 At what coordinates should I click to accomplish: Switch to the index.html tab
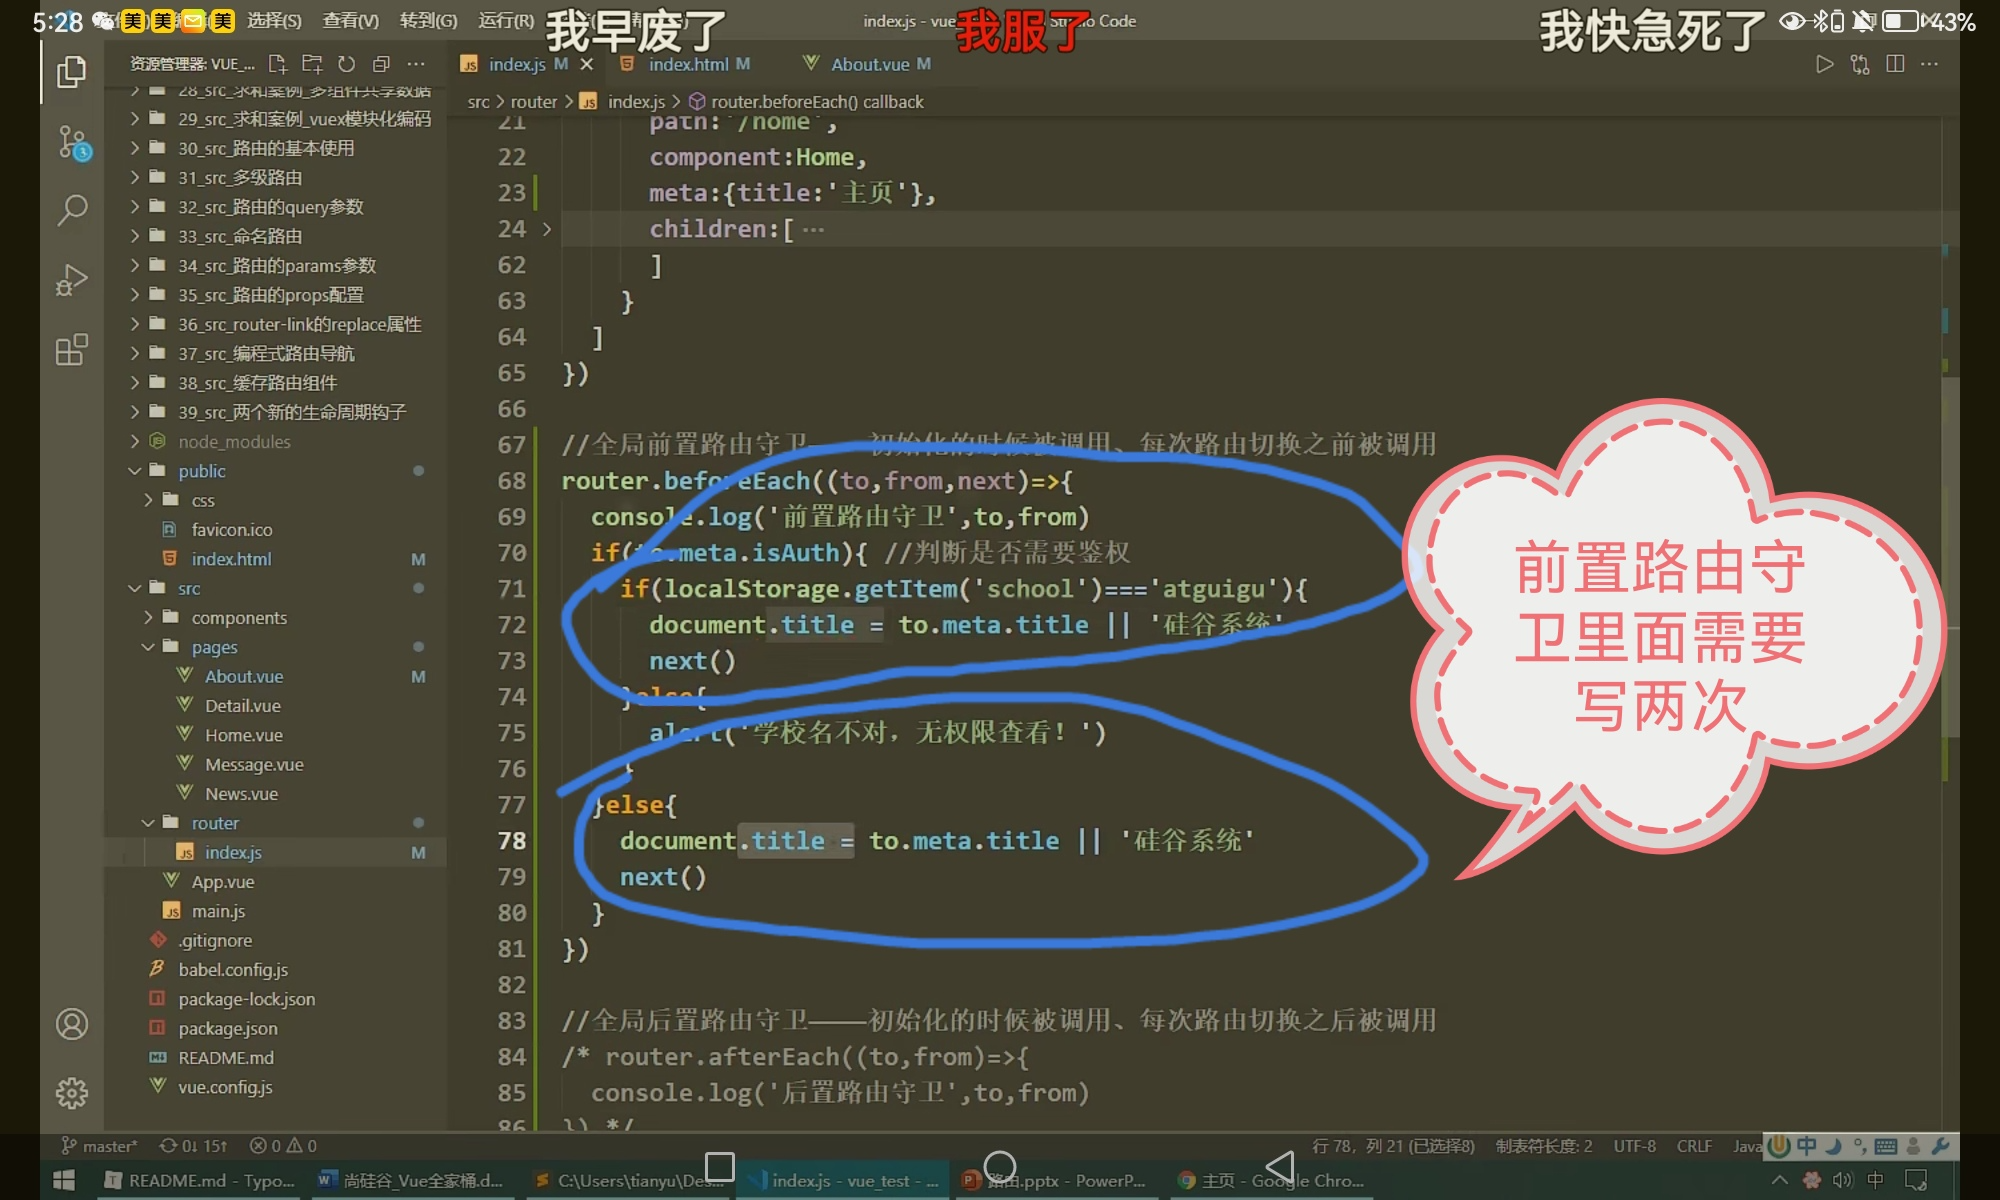[x=687, y=64]
